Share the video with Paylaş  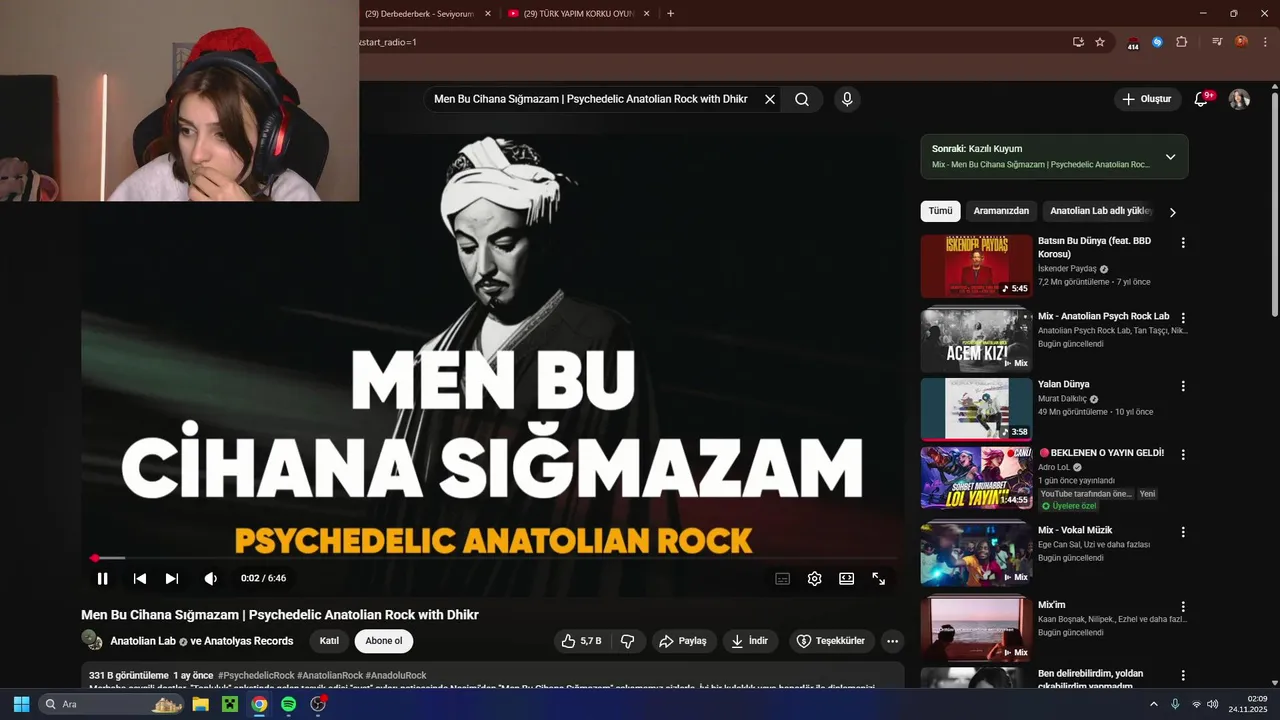click(x=683, y=641)
